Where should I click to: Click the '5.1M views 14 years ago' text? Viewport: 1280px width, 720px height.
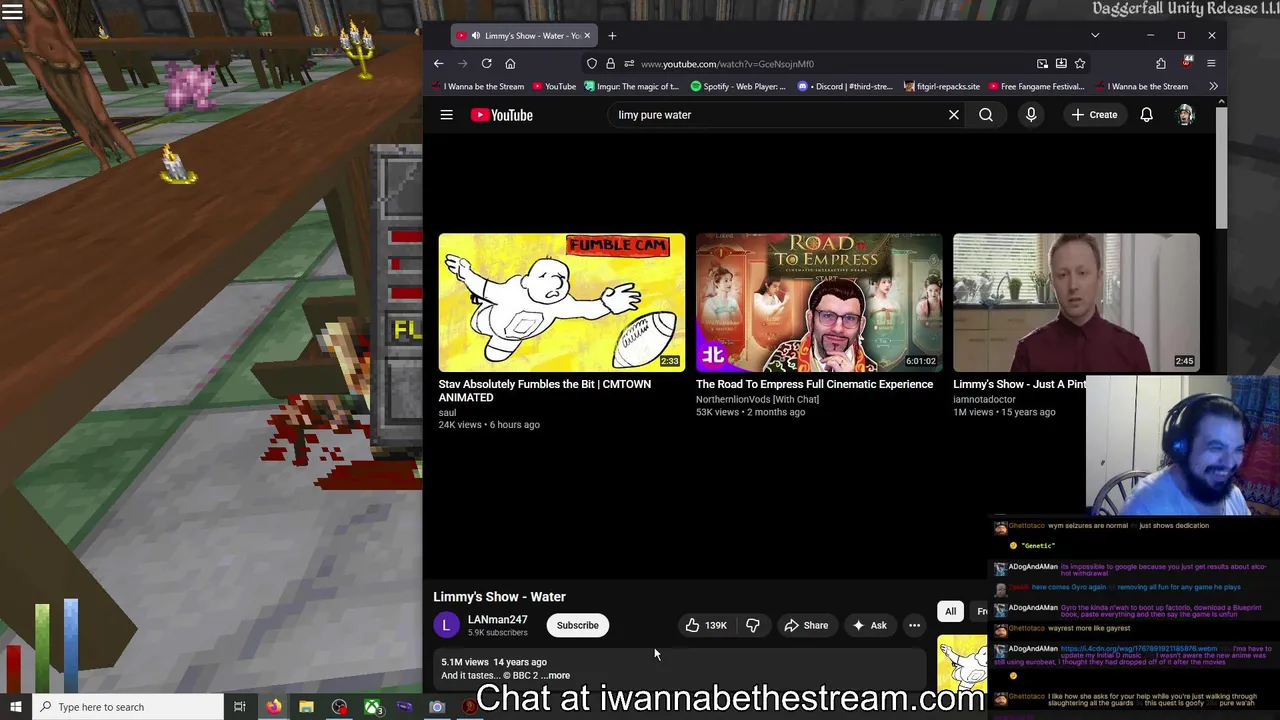click(x=494, y=662)
